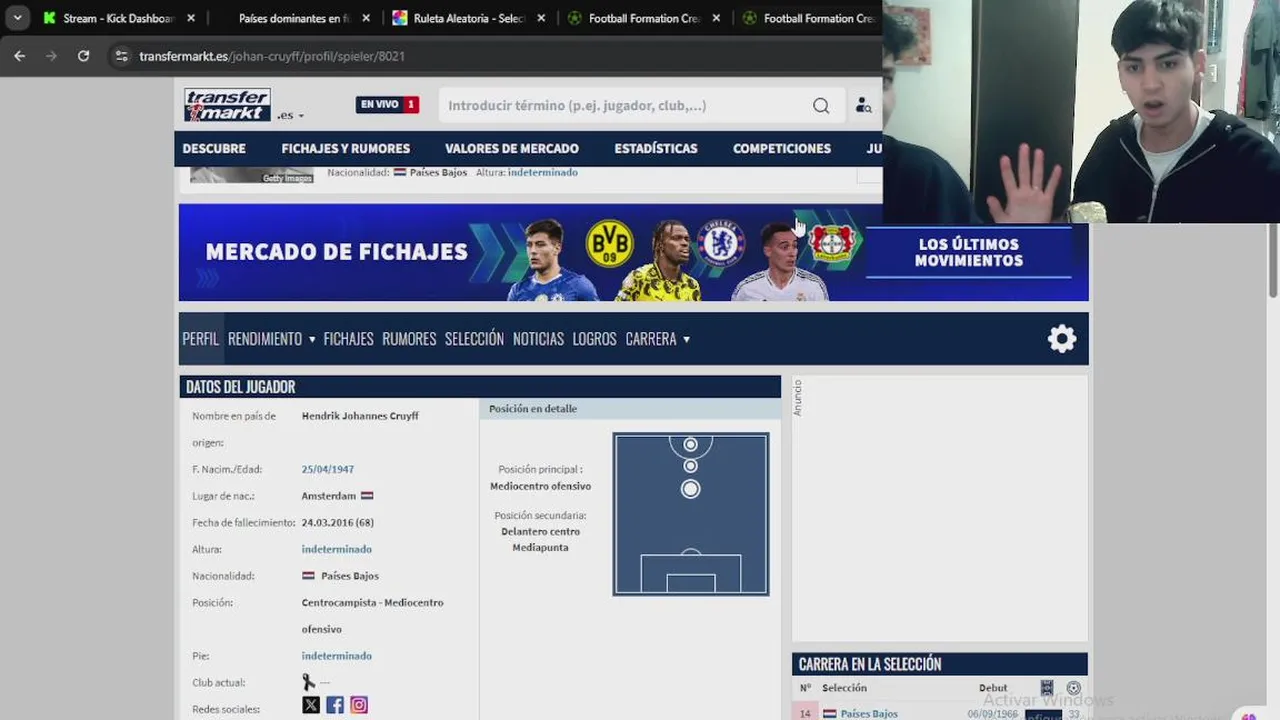
Task: Open the .es country selector dropdown
Action: coord(291,115)
